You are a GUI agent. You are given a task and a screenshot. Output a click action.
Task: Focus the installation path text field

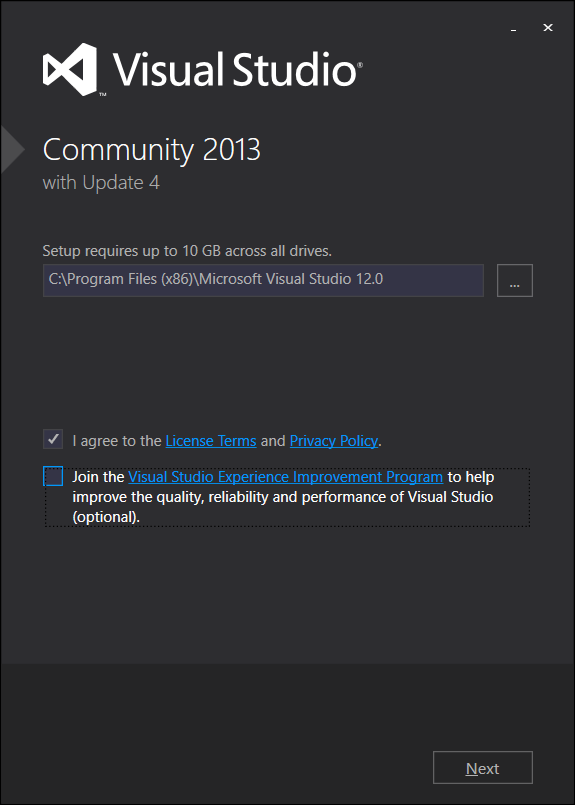tap(263, 280)
